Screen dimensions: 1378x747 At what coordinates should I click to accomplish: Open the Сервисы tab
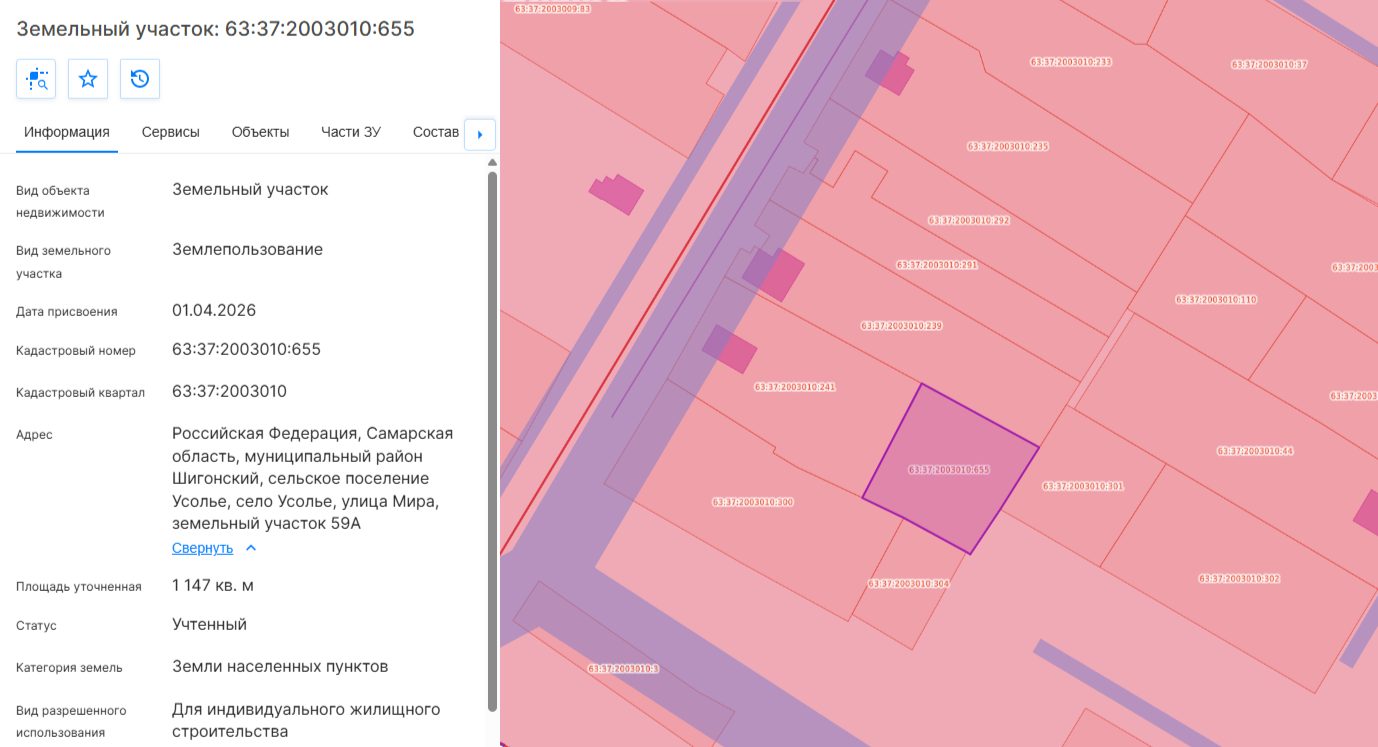[171, 132]
